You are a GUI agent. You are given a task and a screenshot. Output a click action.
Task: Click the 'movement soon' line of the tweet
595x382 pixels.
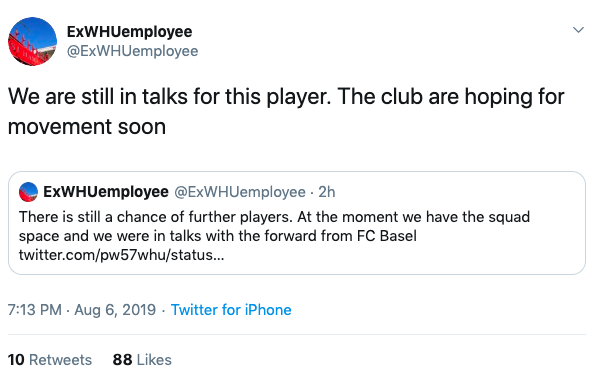[87, 127]
